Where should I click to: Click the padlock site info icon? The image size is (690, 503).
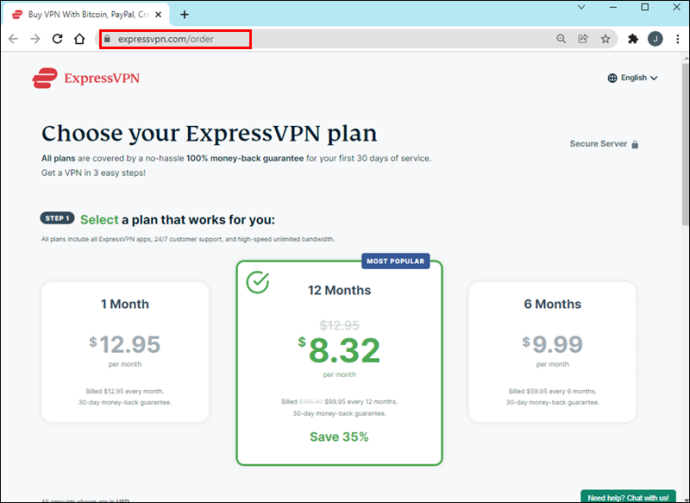click(107, 39)
